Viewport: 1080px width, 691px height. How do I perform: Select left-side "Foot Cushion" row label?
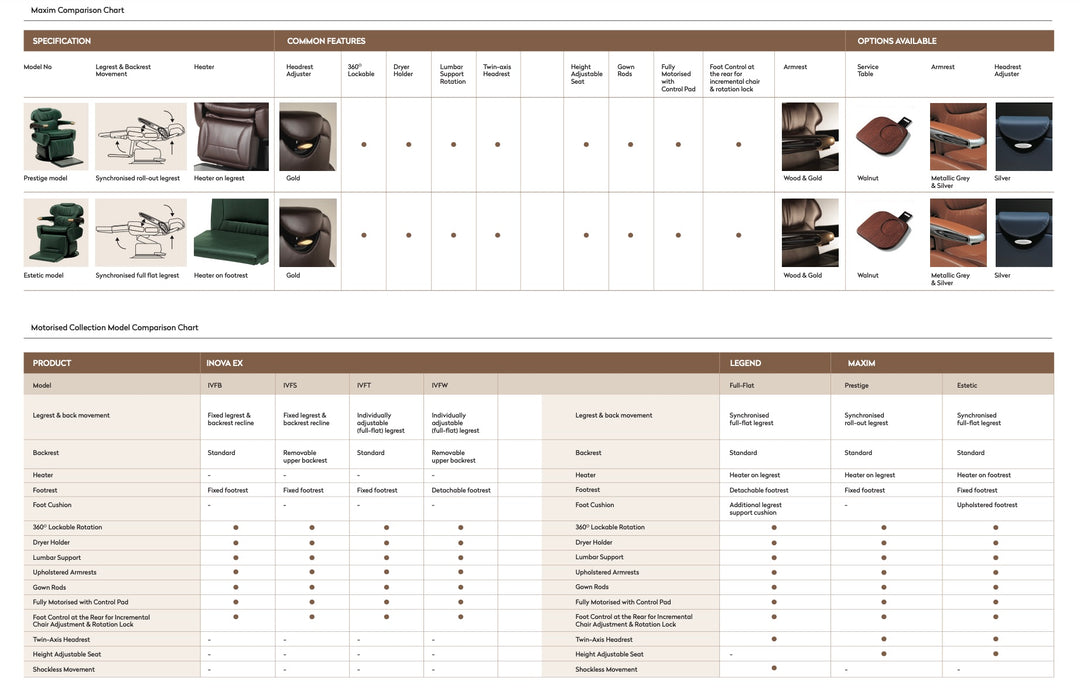[52, 505]
